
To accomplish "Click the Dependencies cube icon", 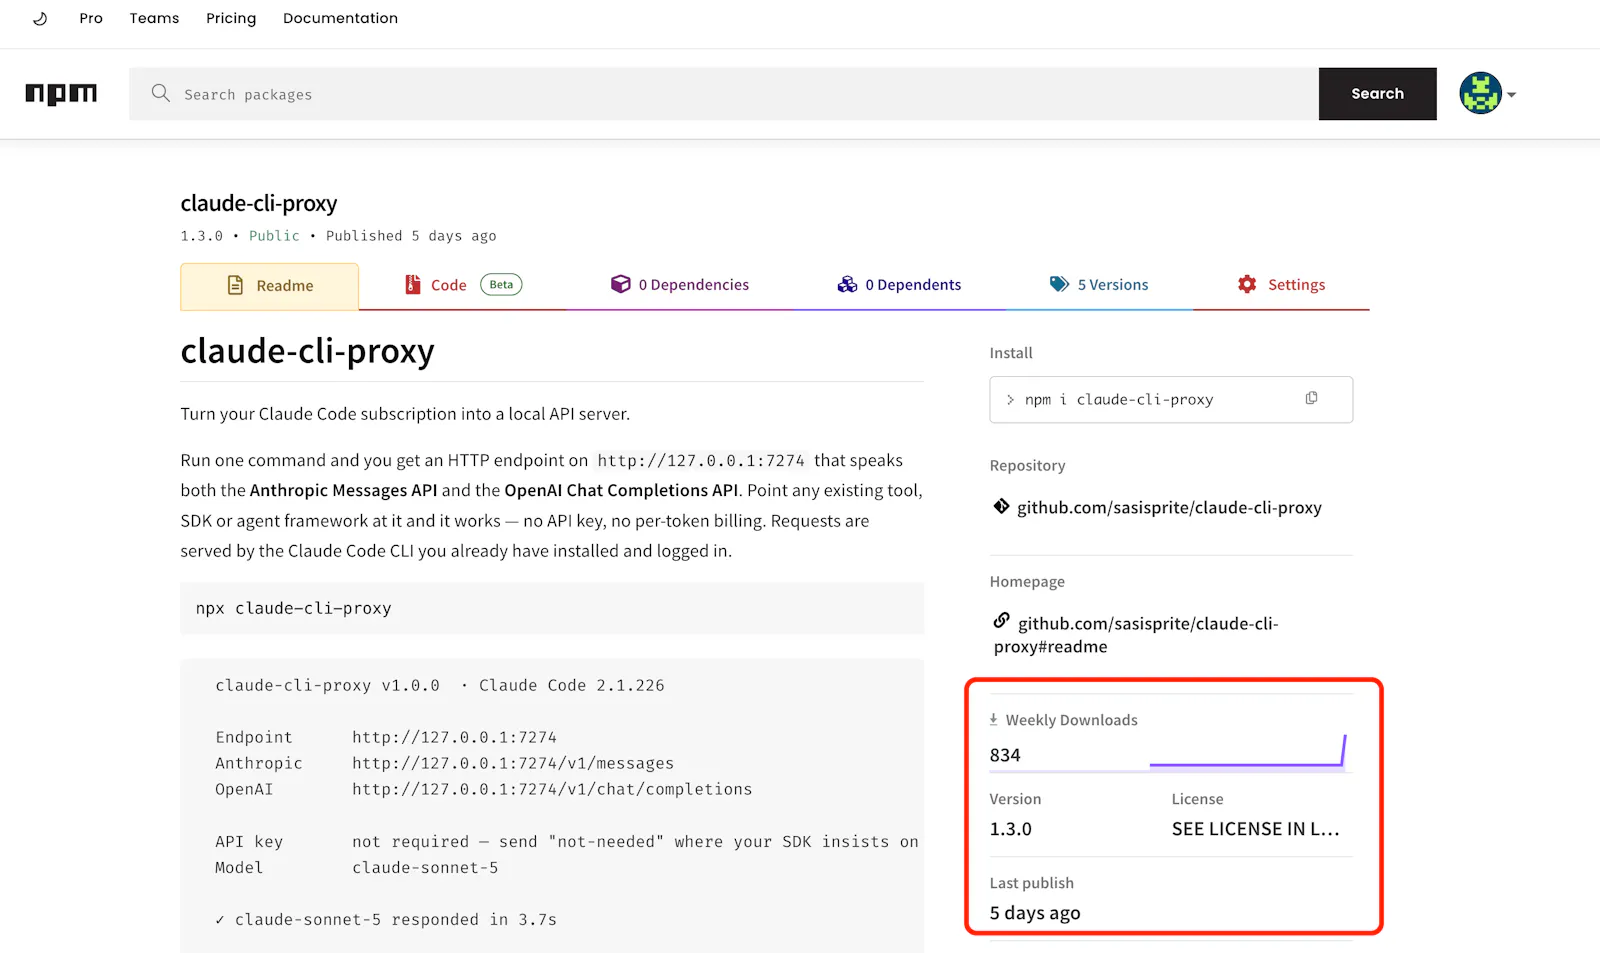I will (620, 284).
